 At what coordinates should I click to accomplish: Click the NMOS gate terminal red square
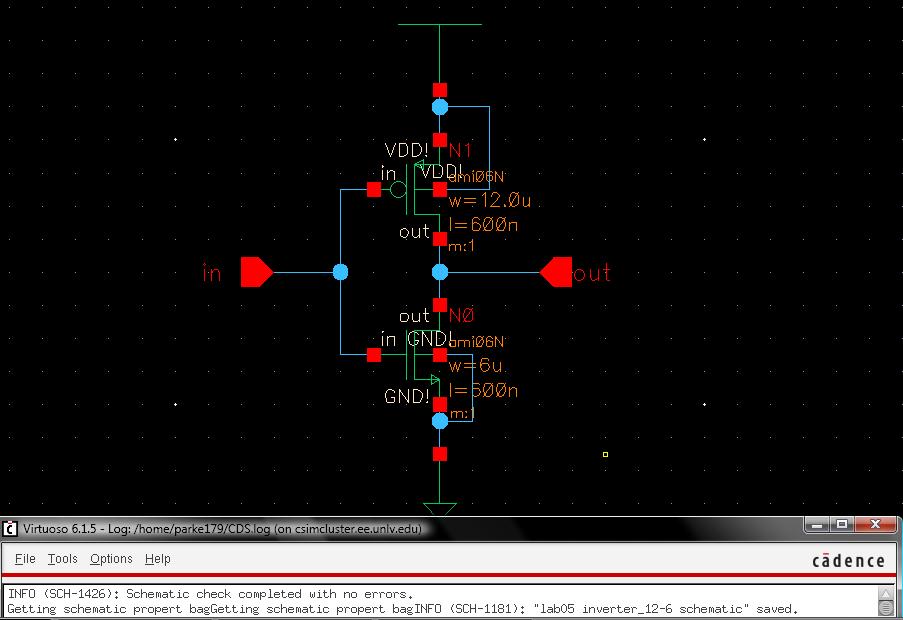pyautogui.click(x=374, y=355)
